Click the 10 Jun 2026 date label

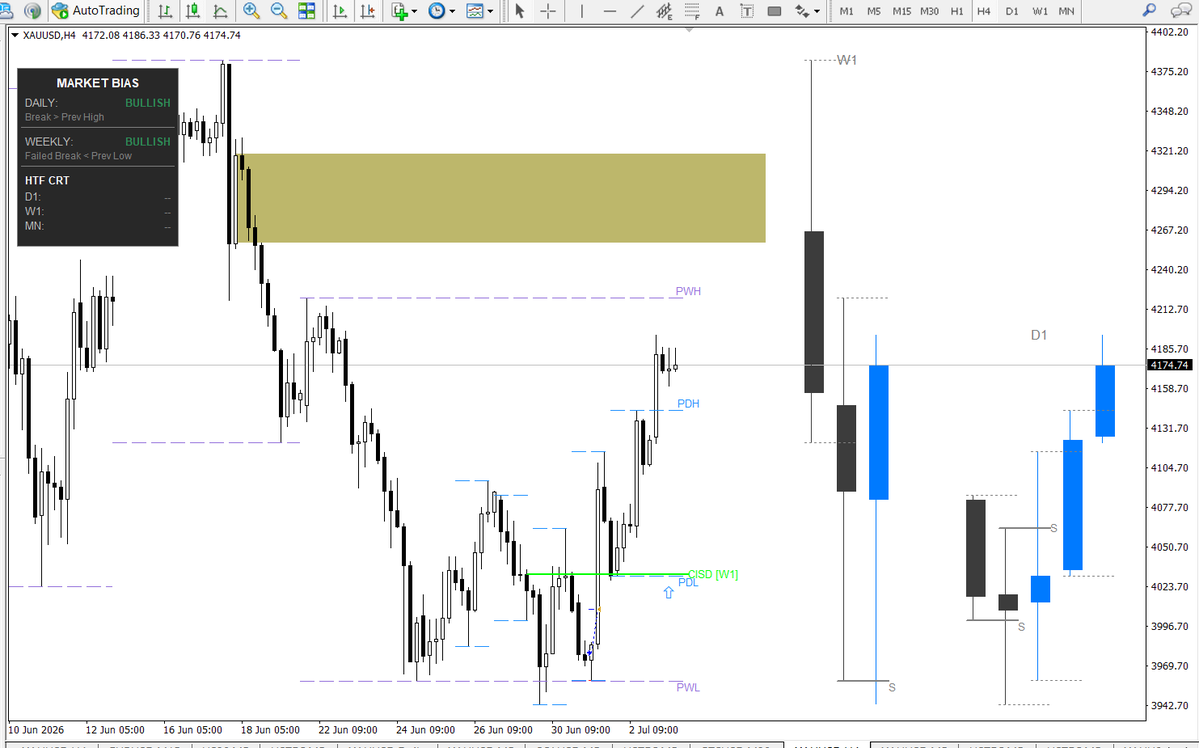point(36,730)
